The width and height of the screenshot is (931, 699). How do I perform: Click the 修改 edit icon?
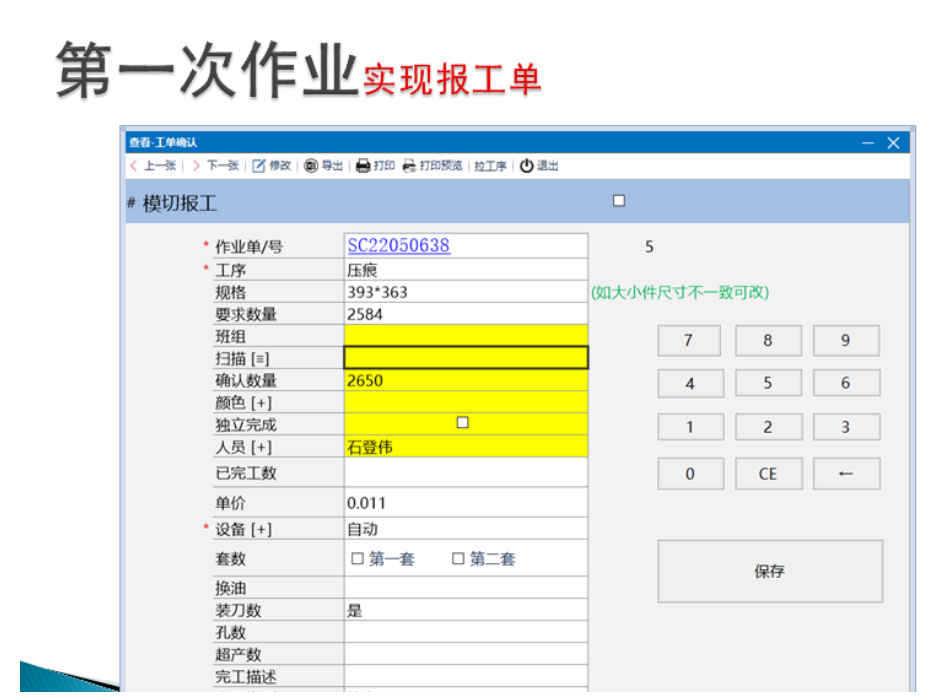pos(258,166)
